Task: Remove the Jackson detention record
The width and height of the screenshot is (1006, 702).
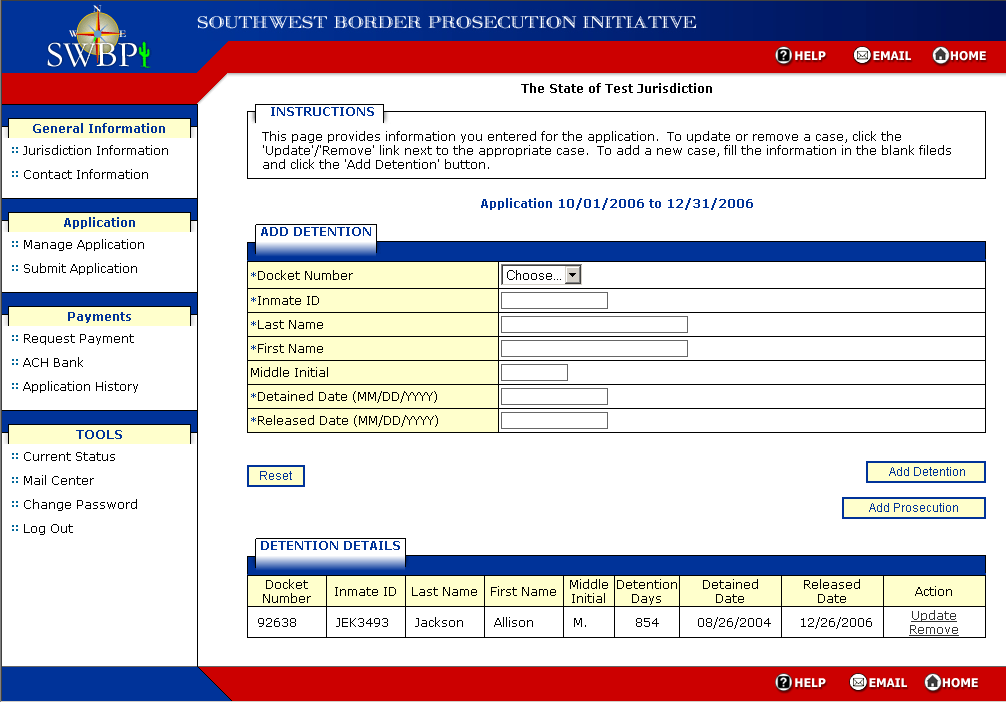Action: tap(933, 630)
